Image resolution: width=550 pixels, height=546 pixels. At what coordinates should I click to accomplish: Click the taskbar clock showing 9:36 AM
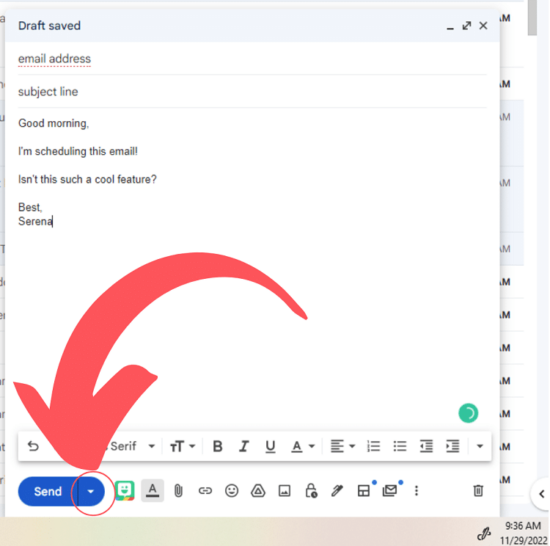pyautogui.click(x=523, y=526)
